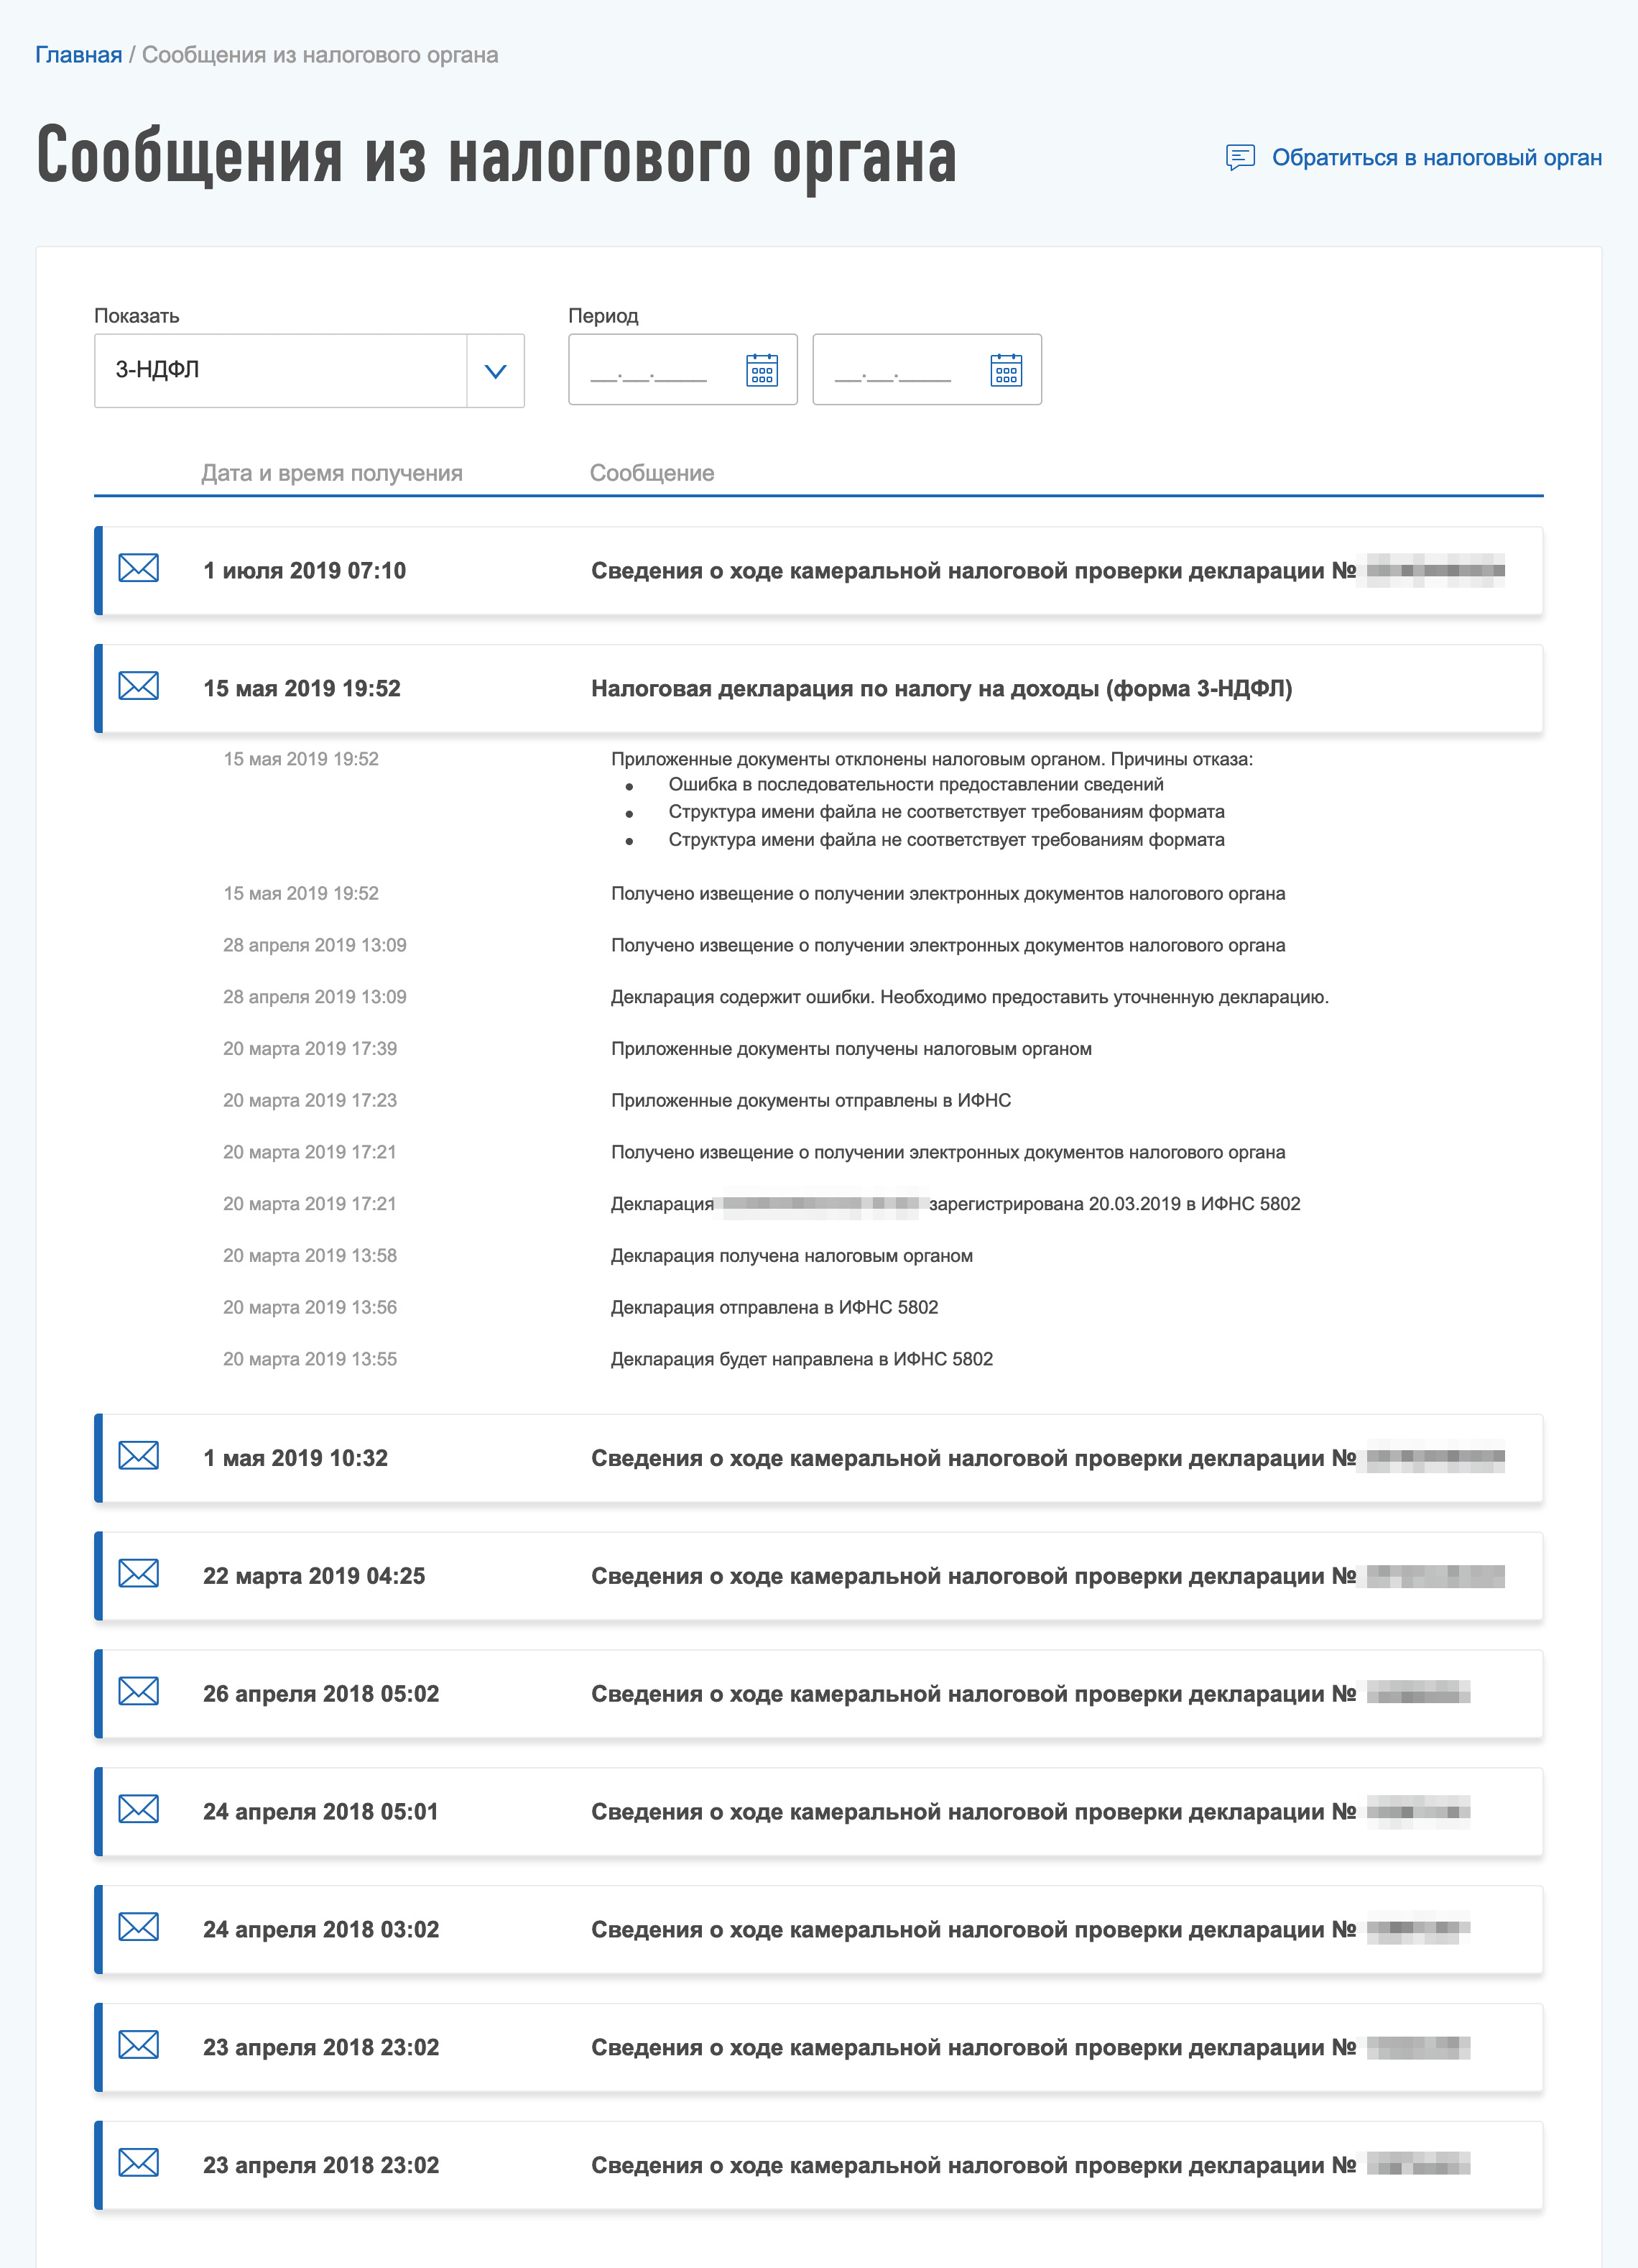This screenshot has height=2268, width=1638.
Task: Click Ошибка в последовательности предоставлении сведений line
Action: click(x=916, y=784)
